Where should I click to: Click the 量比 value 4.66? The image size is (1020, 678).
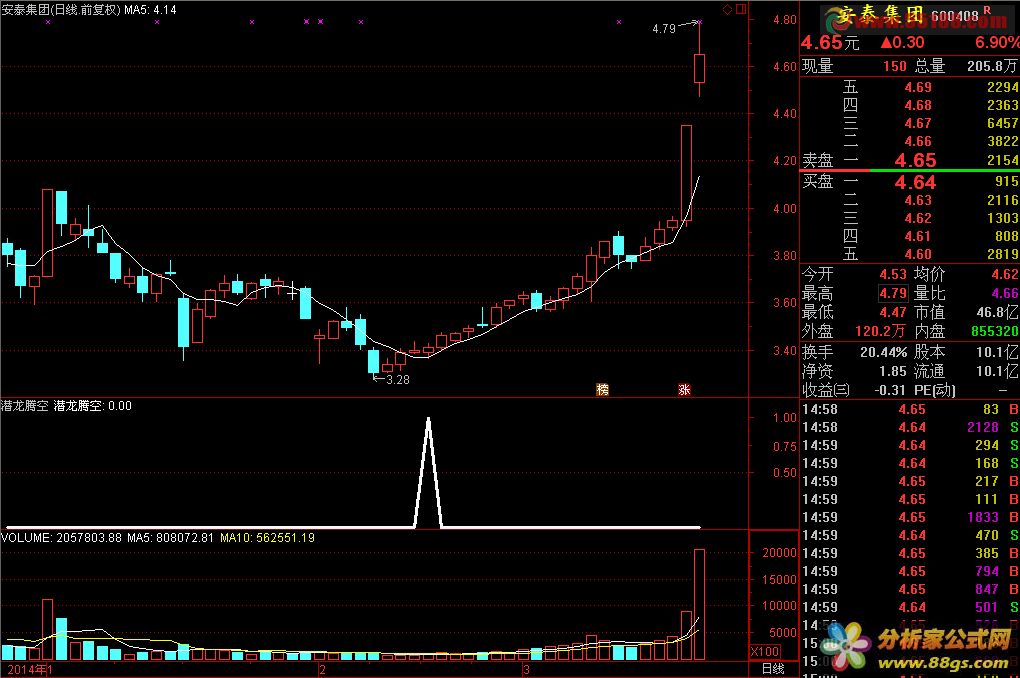[1005, 293]
